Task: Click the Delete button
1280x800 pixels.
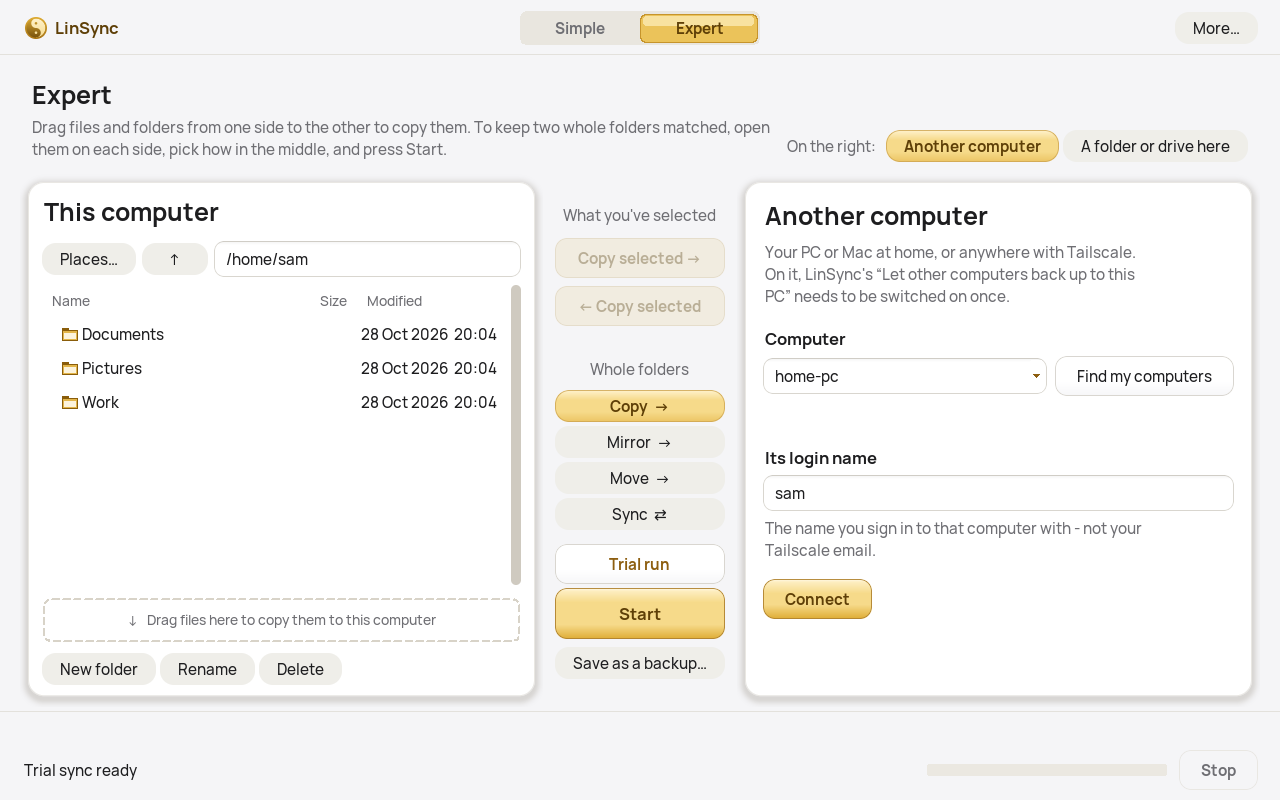Action: (x=300, y=669)
